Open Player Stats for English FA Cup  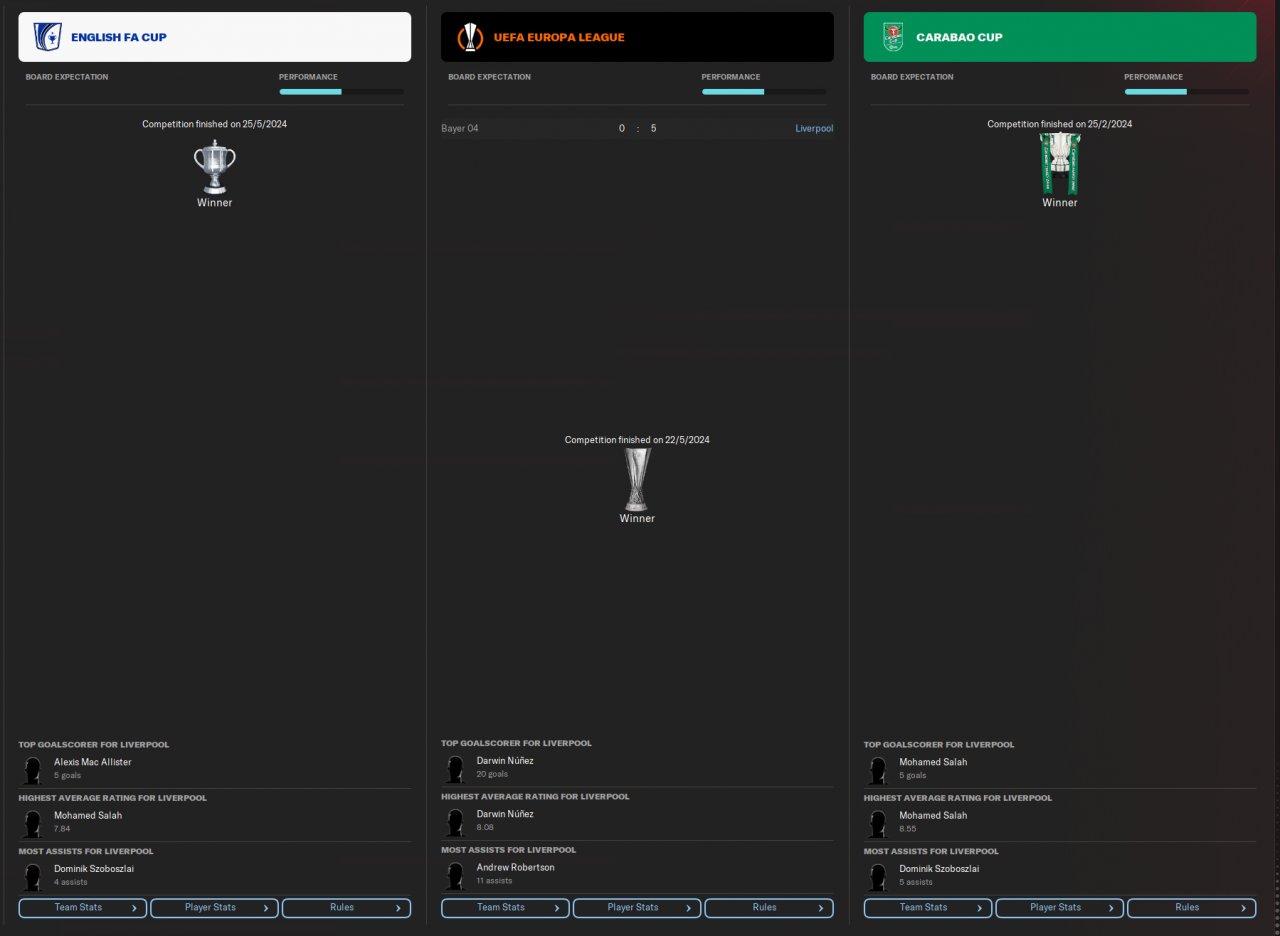(214, 908)
